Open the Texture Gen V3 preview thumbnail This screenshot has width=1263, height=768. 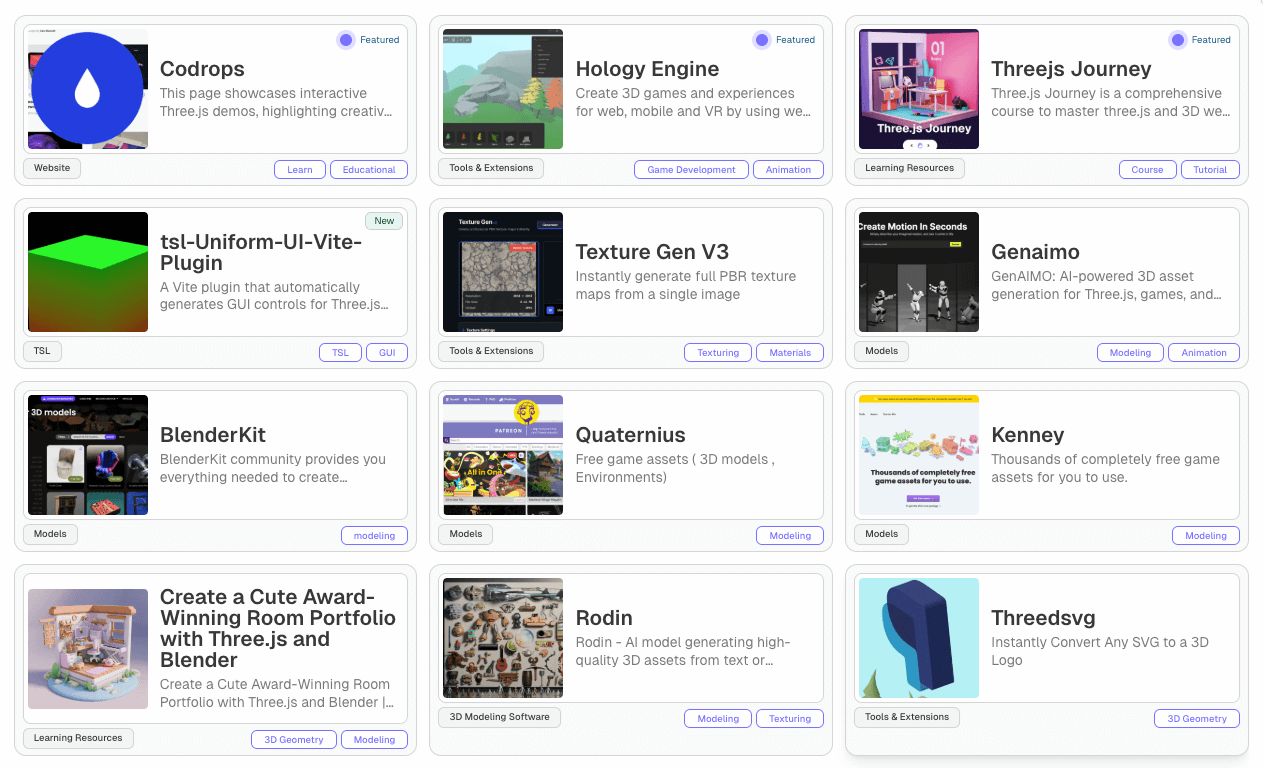[x=502, y=271]
